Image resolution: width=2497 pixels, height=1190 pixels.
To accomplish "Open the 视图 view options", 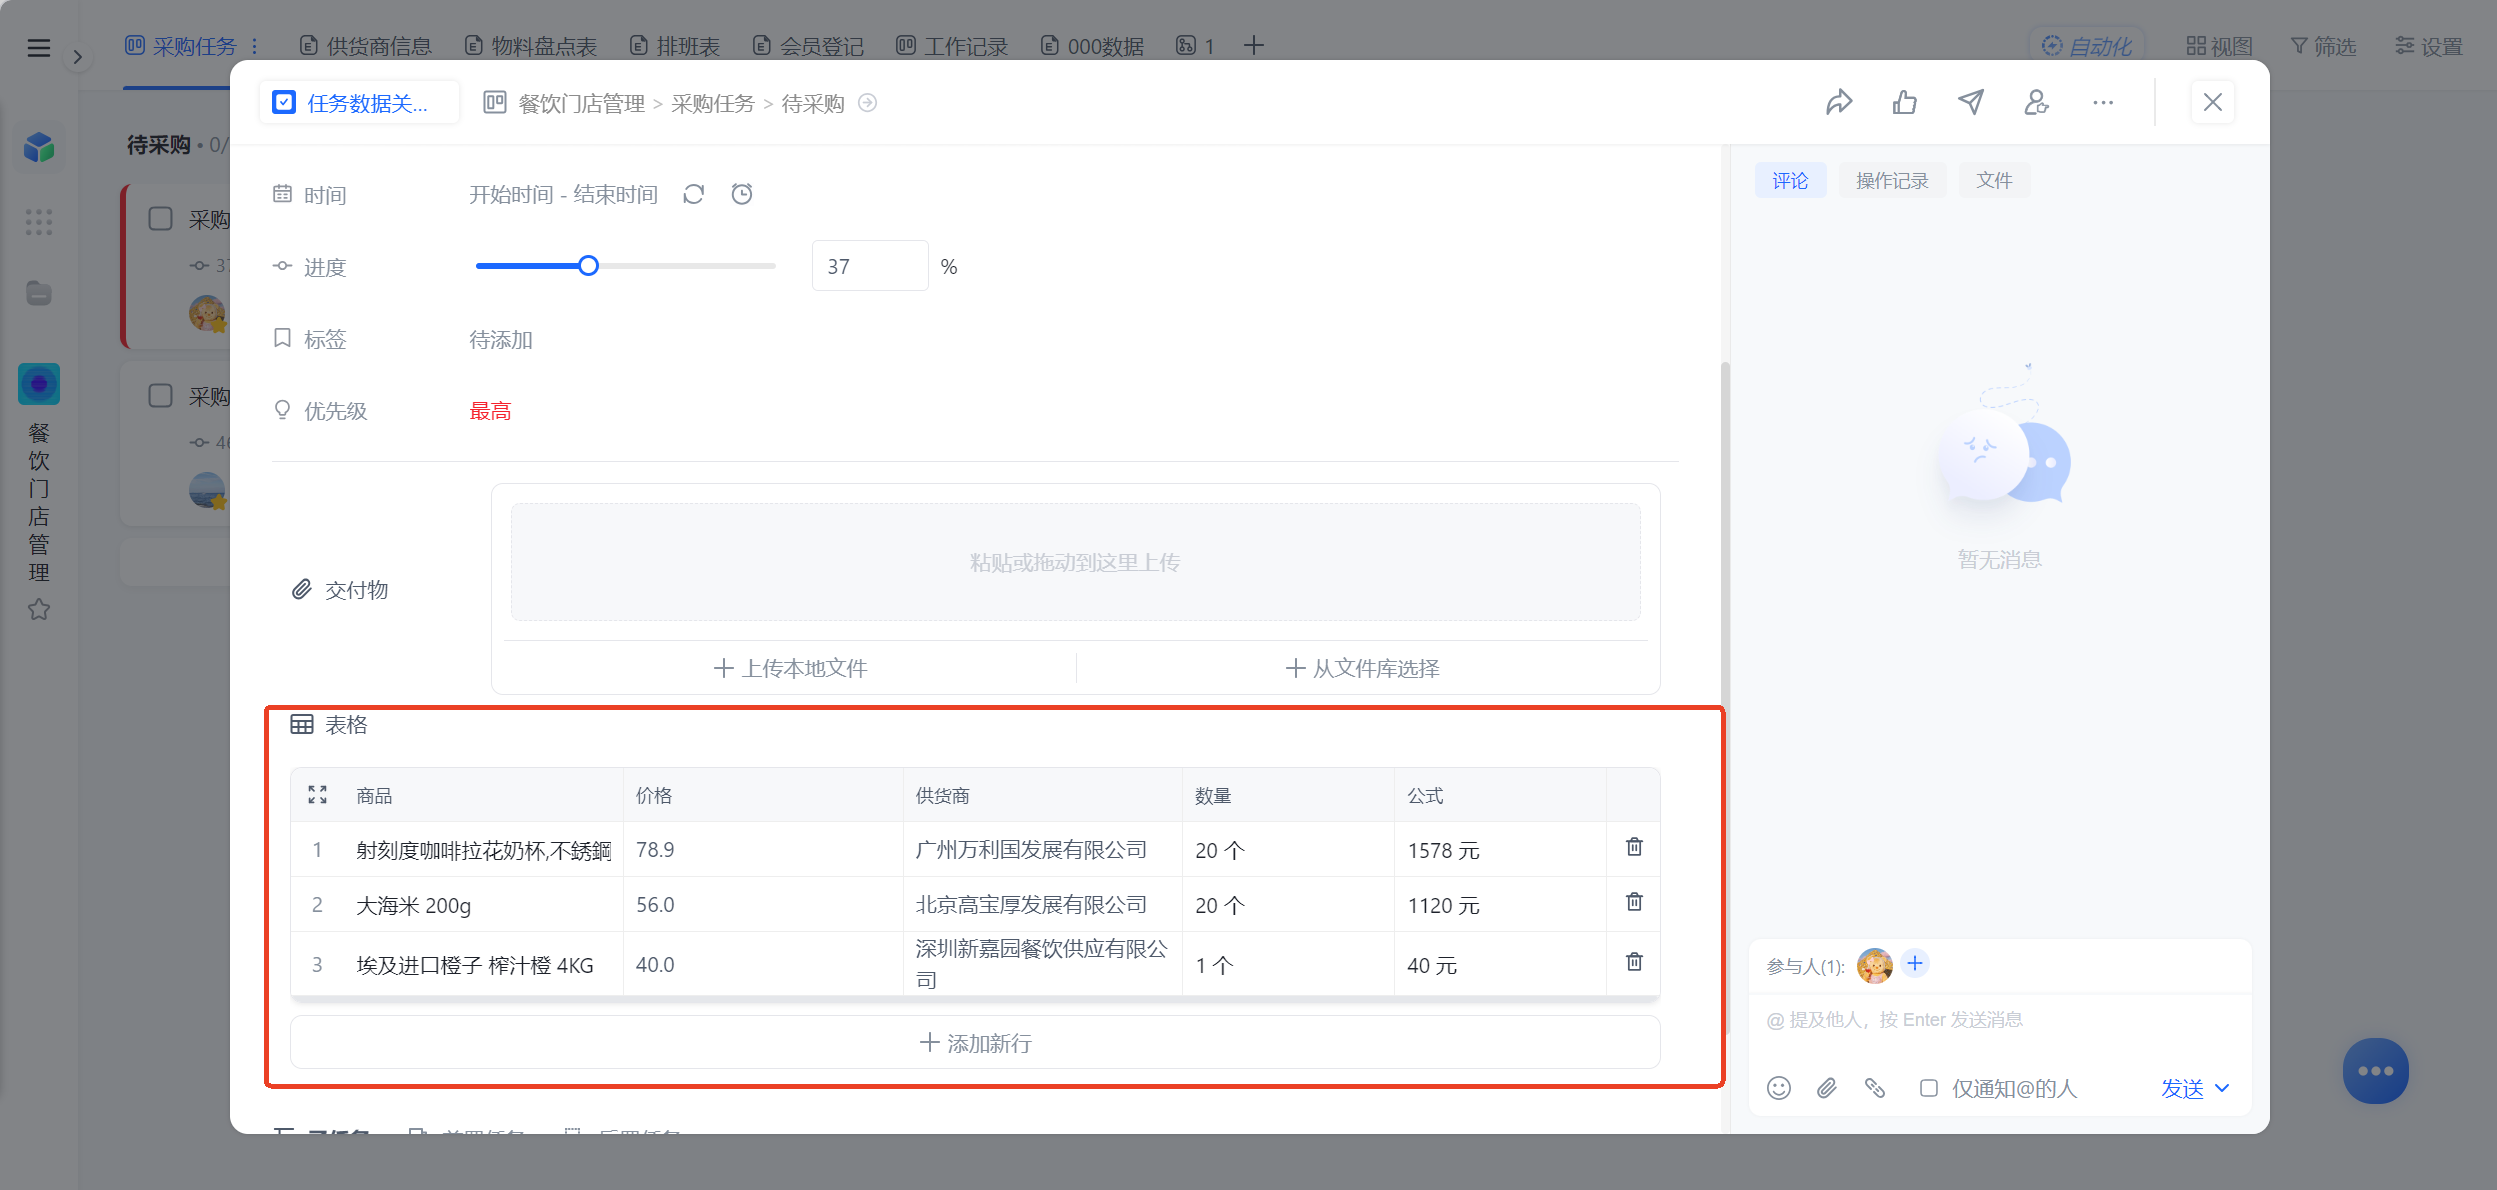I will click(x=2219, y=46).
